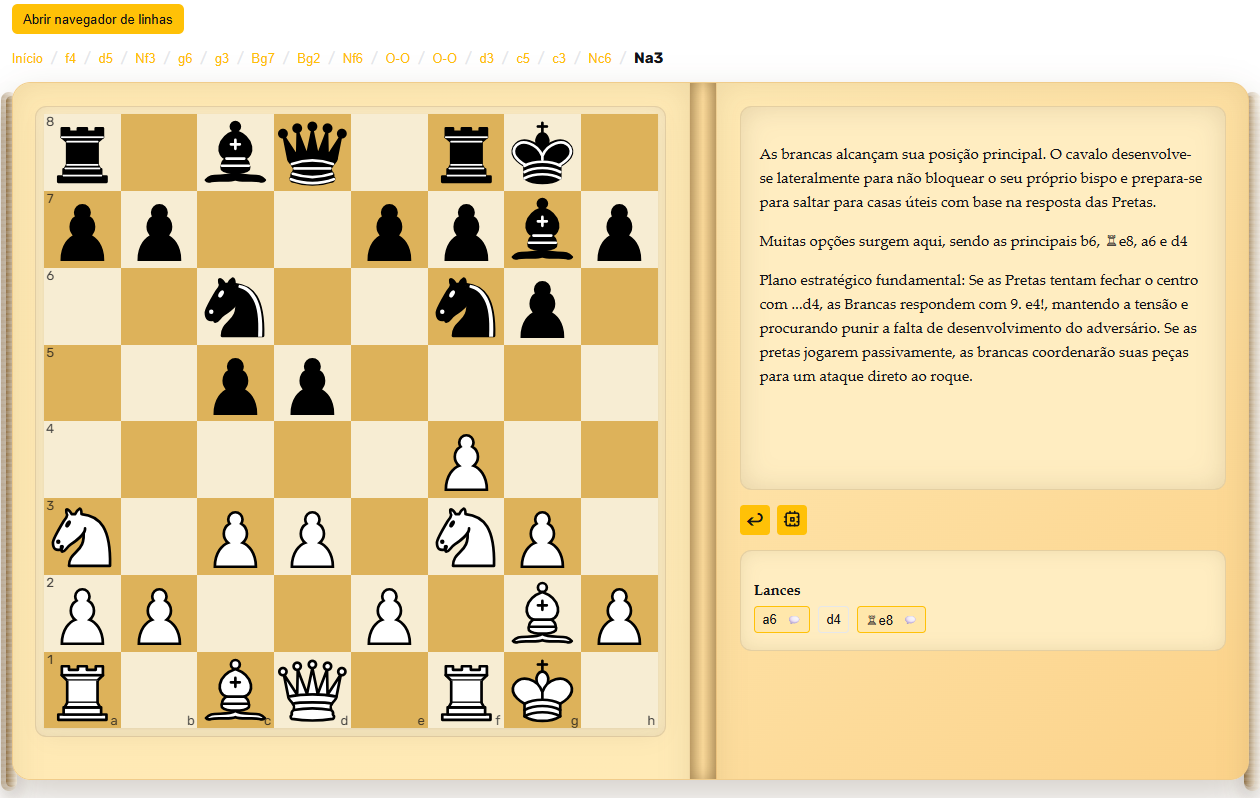Select the white king on g1

[x=543, y=691]
